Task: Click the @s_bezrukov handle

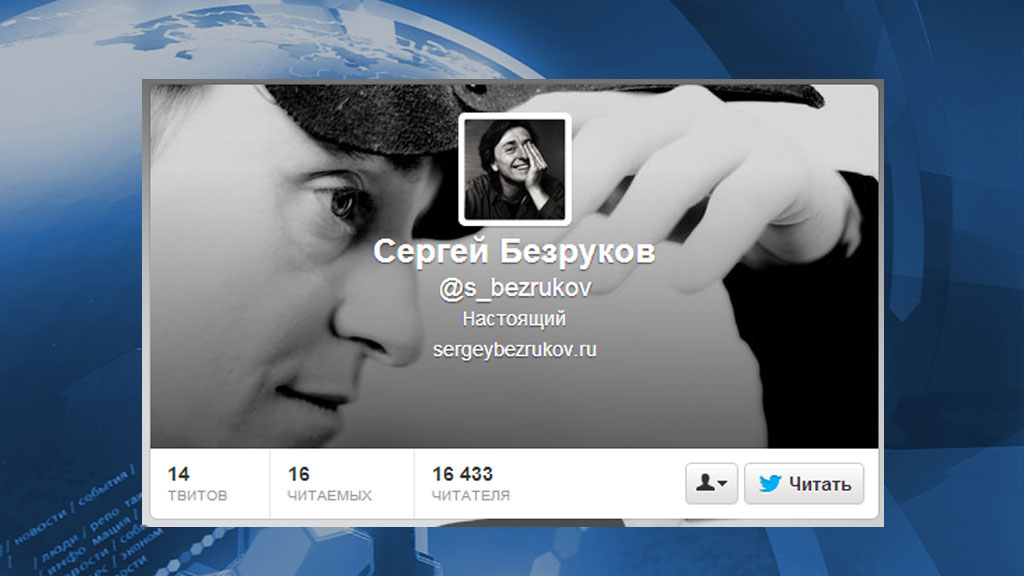Action: (515, 288)
